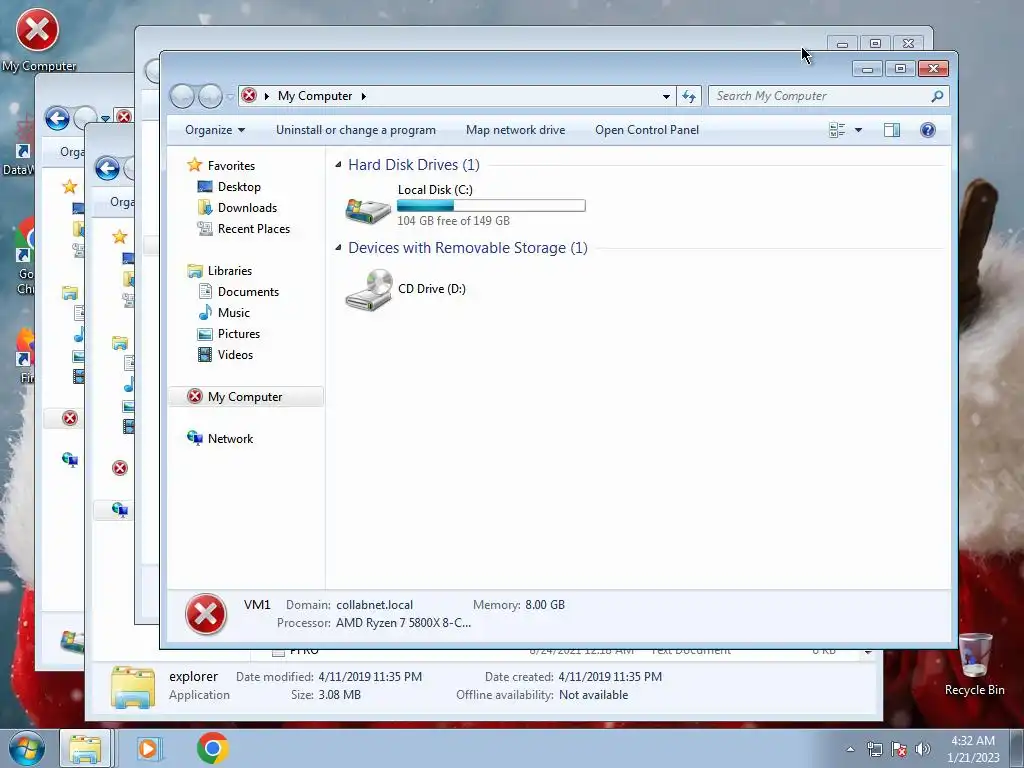The image size is (1024, 768).
Task: Open the Recycle Bin on desktop
Action: pyautogui.click(x=974, y=664)
